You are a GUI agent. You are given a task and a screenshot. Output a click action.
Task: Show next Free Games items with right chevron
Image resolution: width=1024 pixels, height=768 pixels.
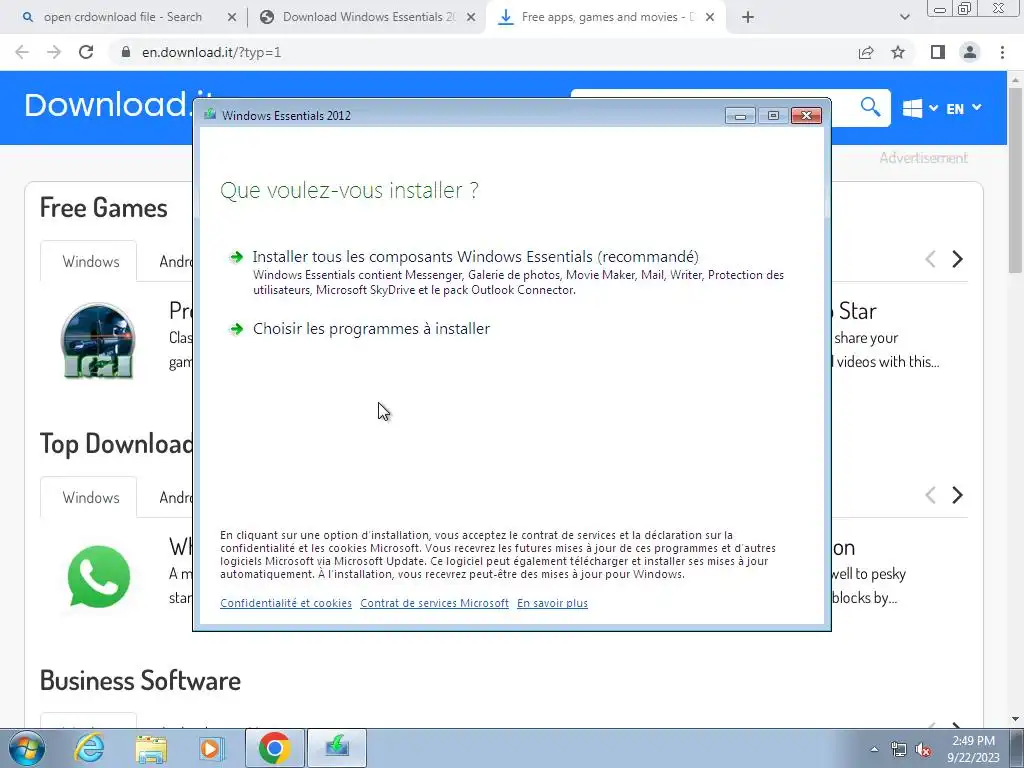point(957,259)
